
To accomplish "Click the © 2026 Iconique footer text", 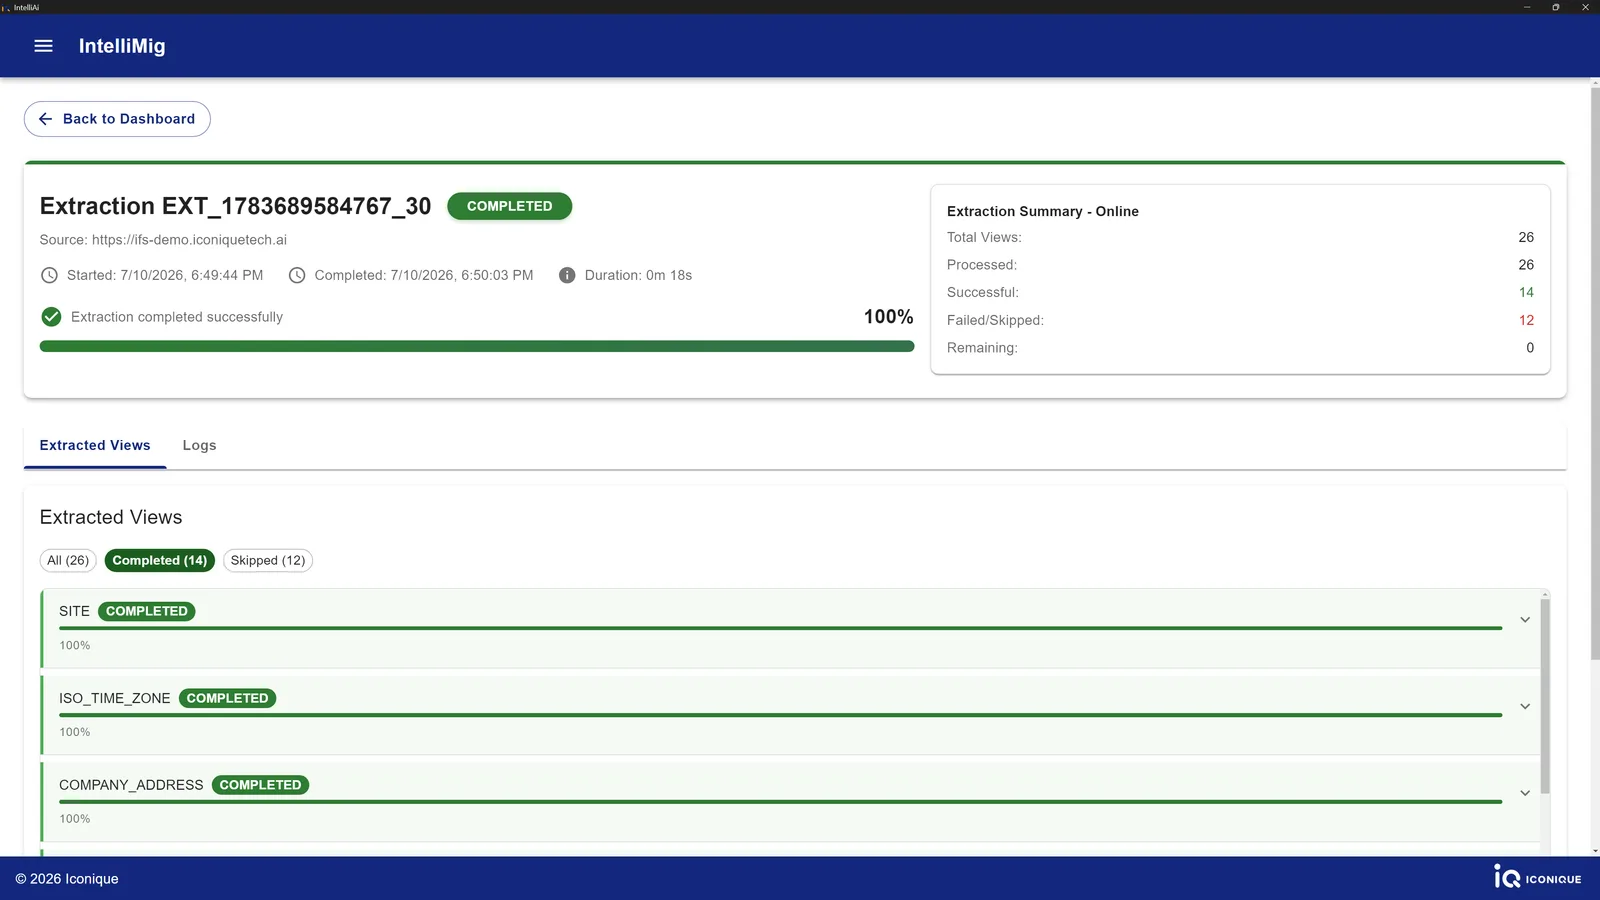I will (67, 879).
